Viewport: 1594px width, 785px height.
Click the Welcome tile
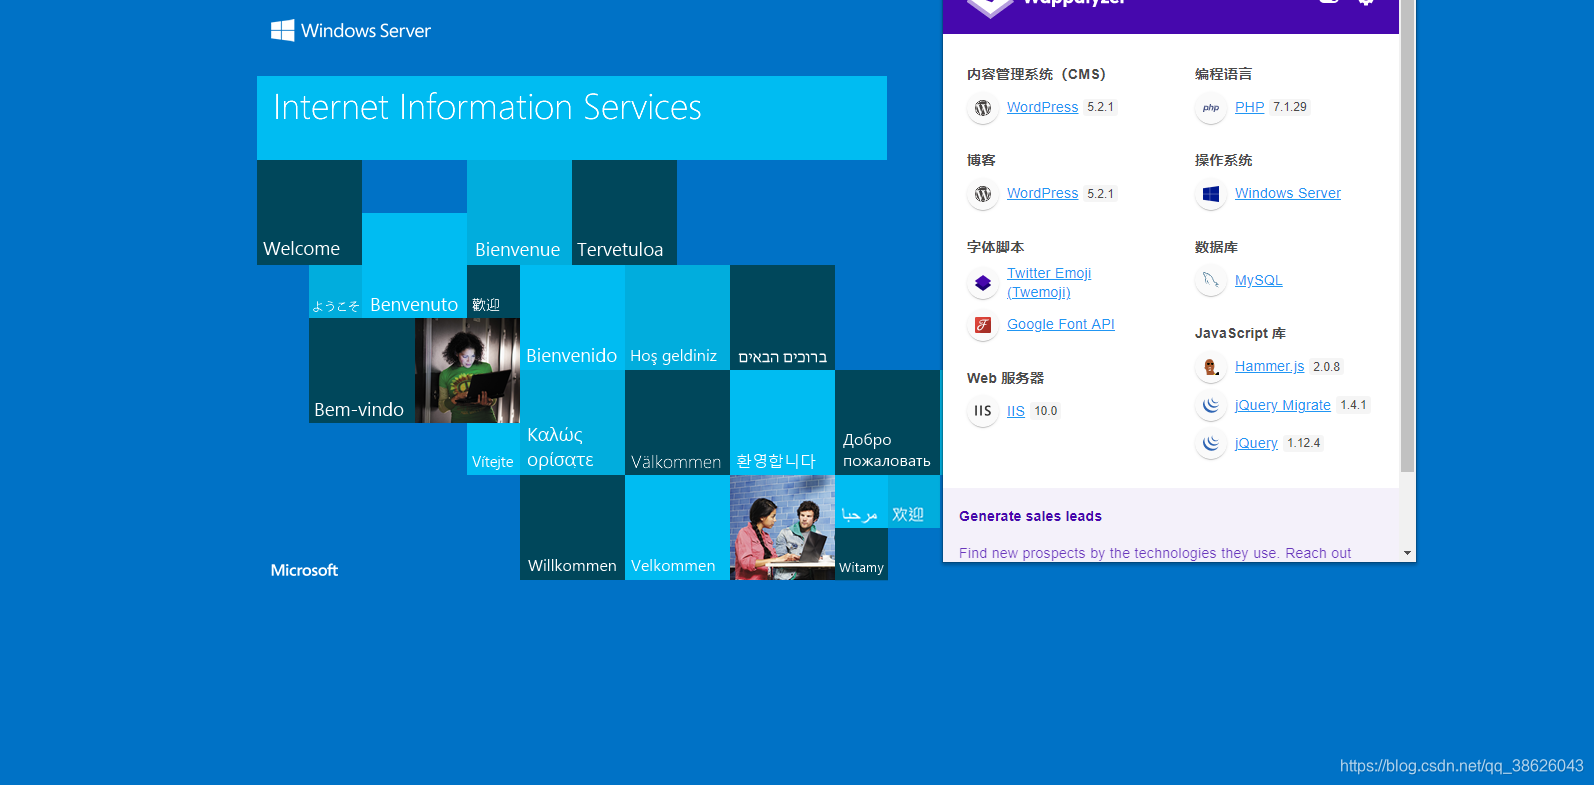pos(309,212)
